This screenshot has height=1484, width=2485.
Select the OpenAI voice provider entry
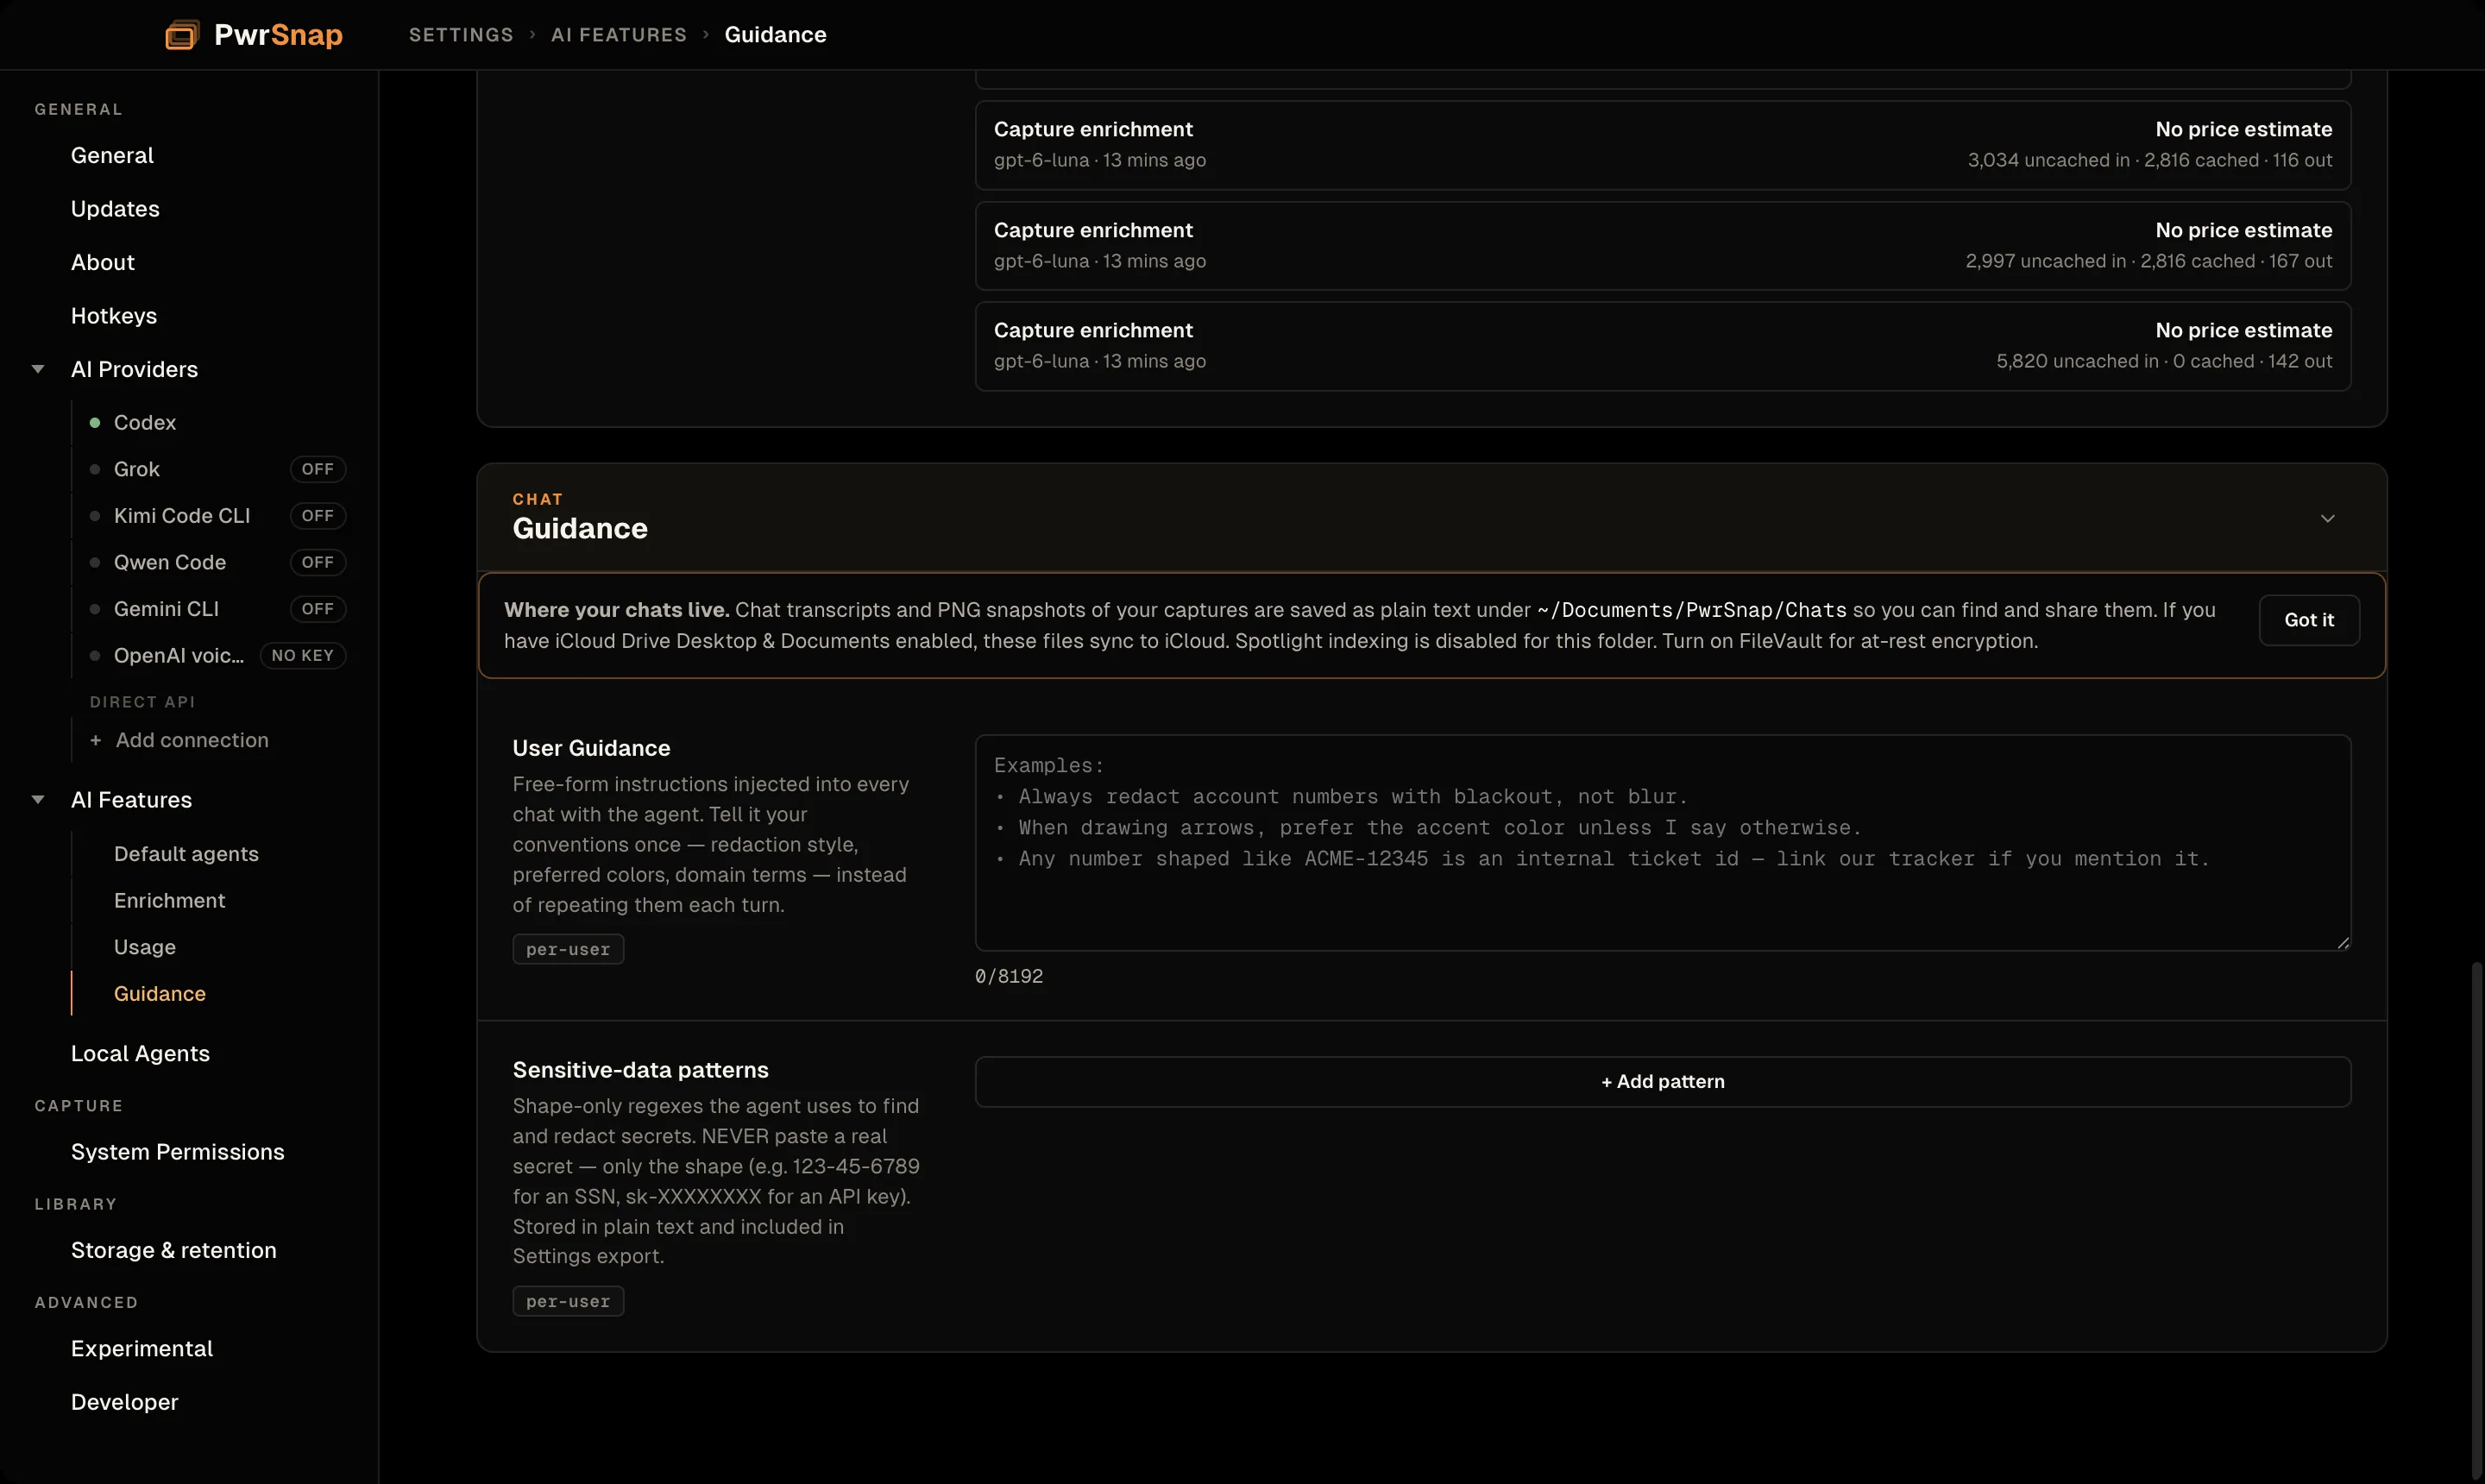[x=179, y=655]
